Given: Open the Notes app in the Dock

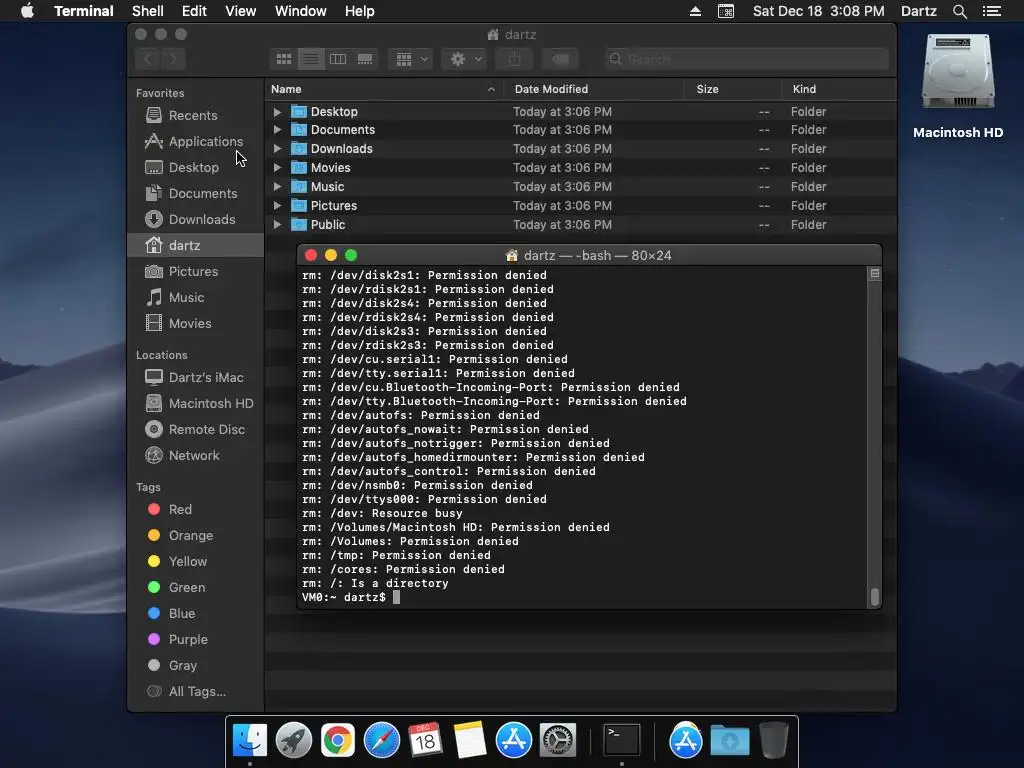Looking at the screenshot, I should pyautogui.click(x=469, y=741).
